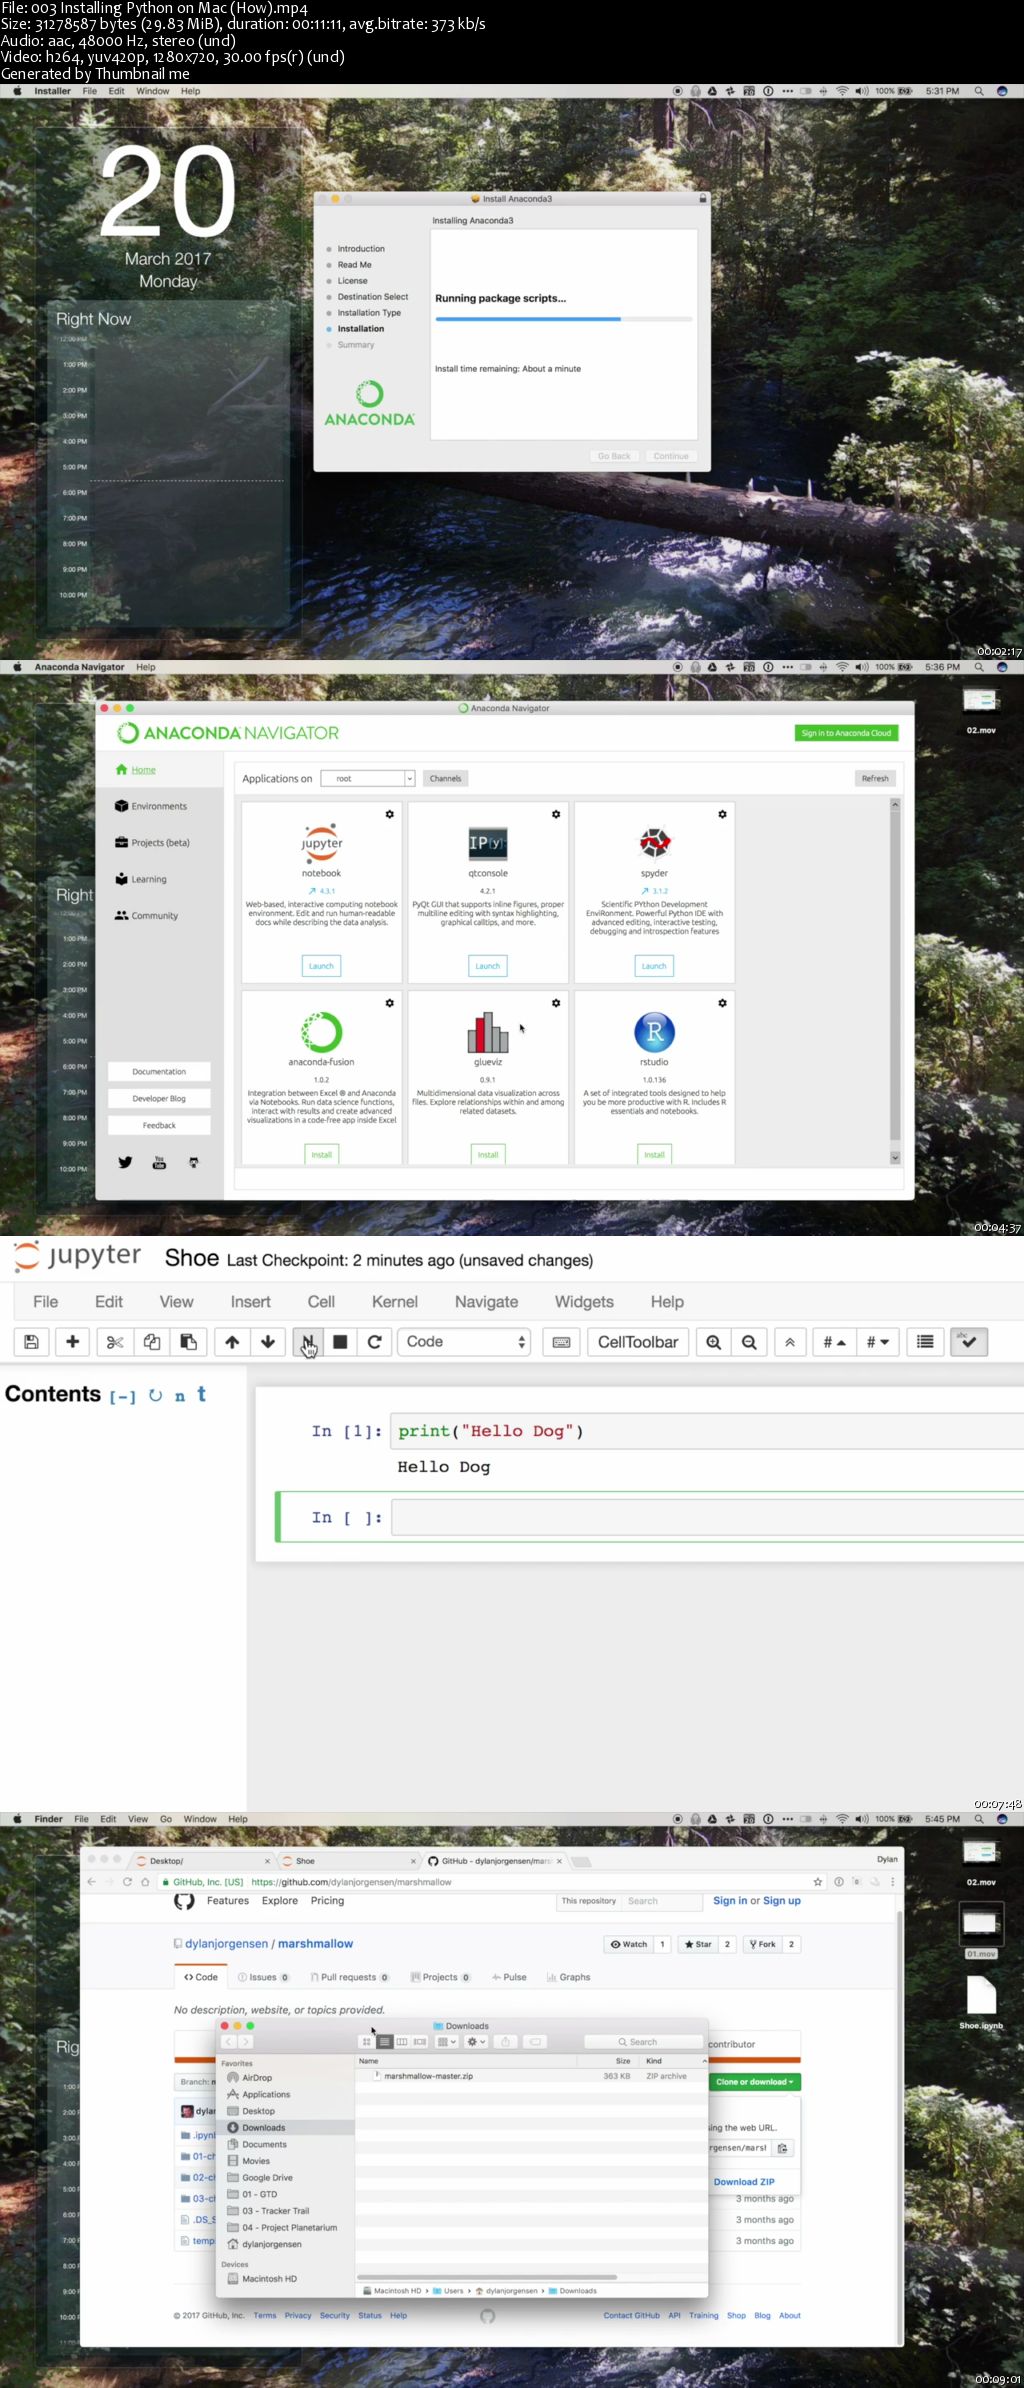Click the Finder share icon
Viewport: 1024px width, 2388px height.
point(505,2041)
